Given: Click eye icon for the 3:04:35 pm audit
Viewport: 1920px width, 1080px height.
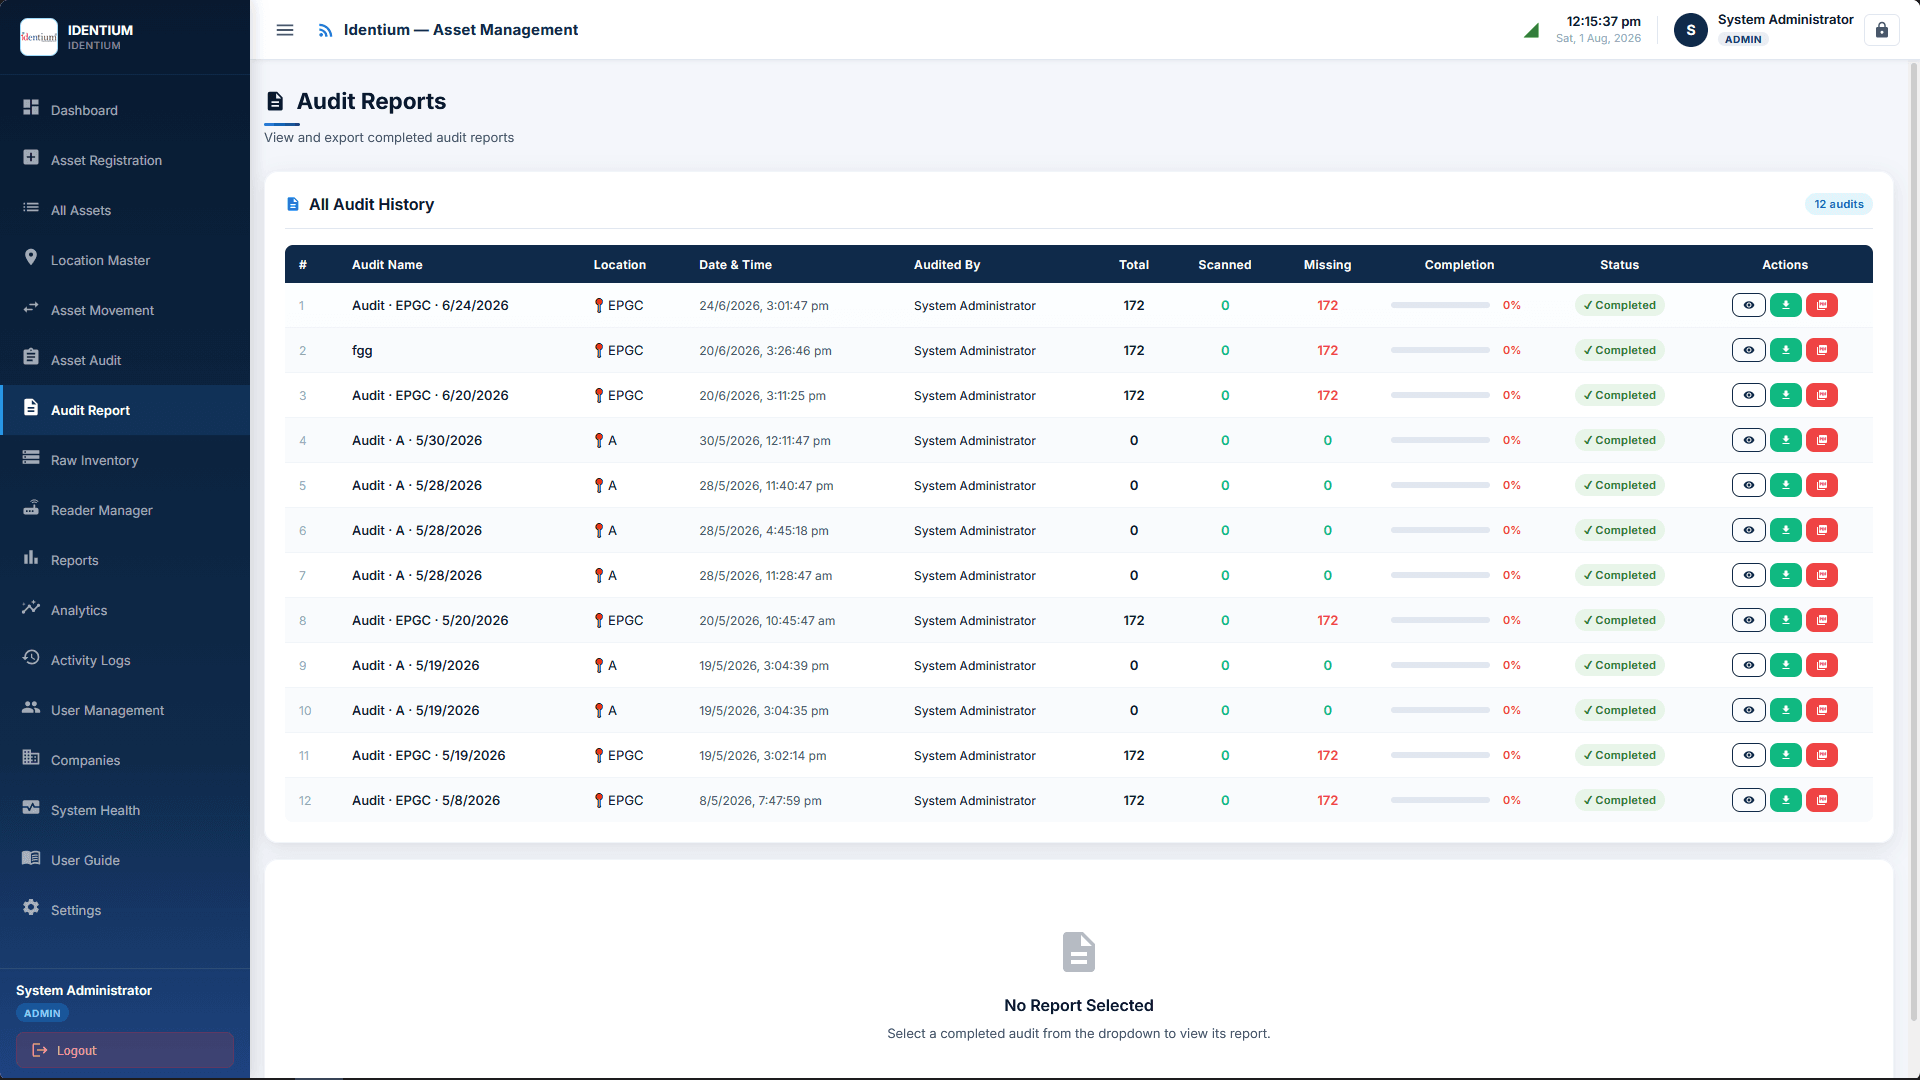Looking at the screenshot, I should coord(1748,710).
